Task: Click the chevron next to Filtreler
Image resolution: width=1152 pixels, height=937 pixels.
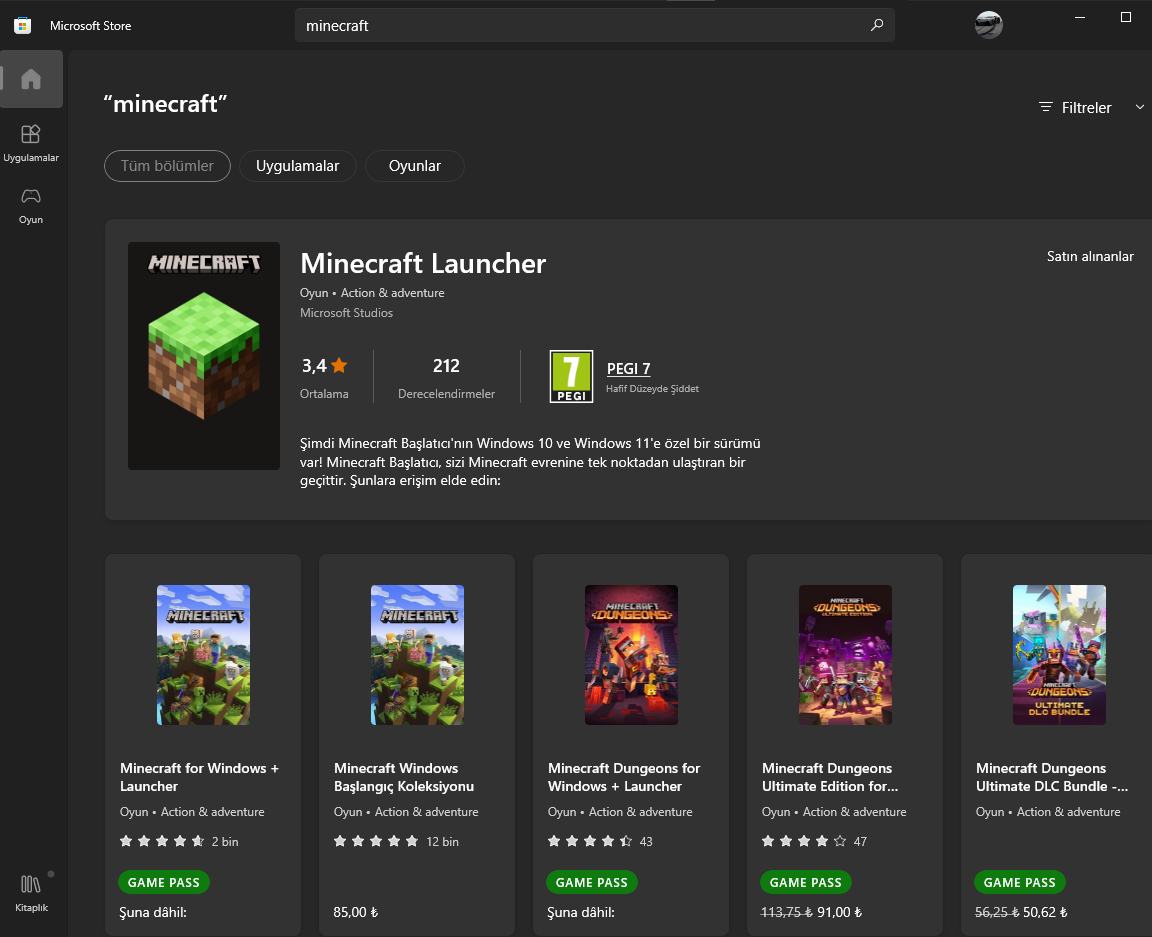Action: pos(1139,107)
